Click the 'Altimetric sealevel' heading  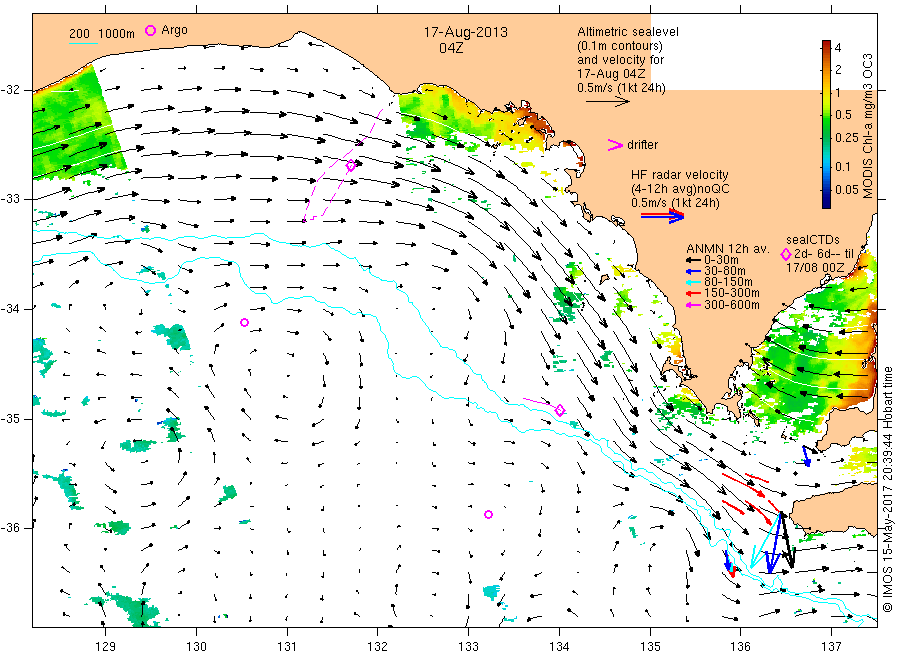click(x=628, y=32)
